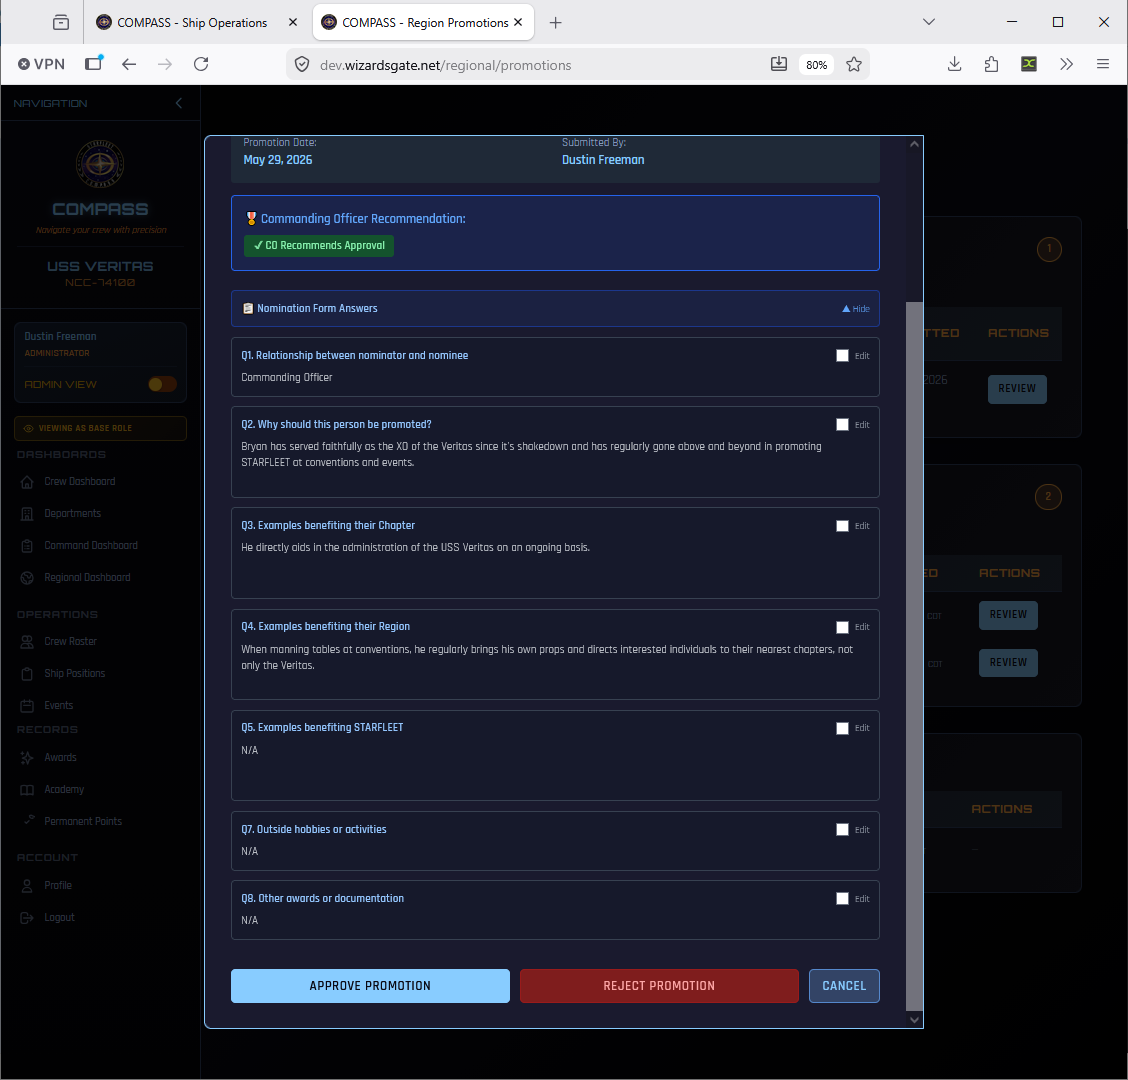Open the browser tab list dropdown
This screenshot has height=1080, width=1128.
click(x=929, y=22)
